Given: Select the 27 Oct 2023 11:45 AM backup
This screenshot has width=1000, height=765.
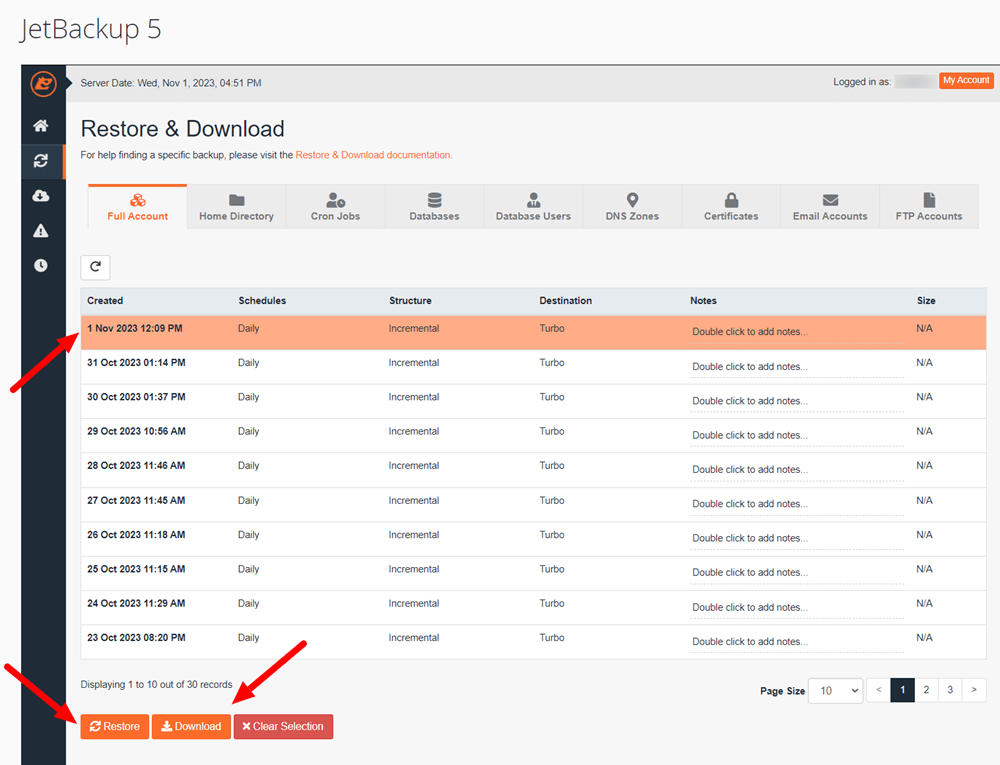Looking at the screenshot, I should [533, 504].
